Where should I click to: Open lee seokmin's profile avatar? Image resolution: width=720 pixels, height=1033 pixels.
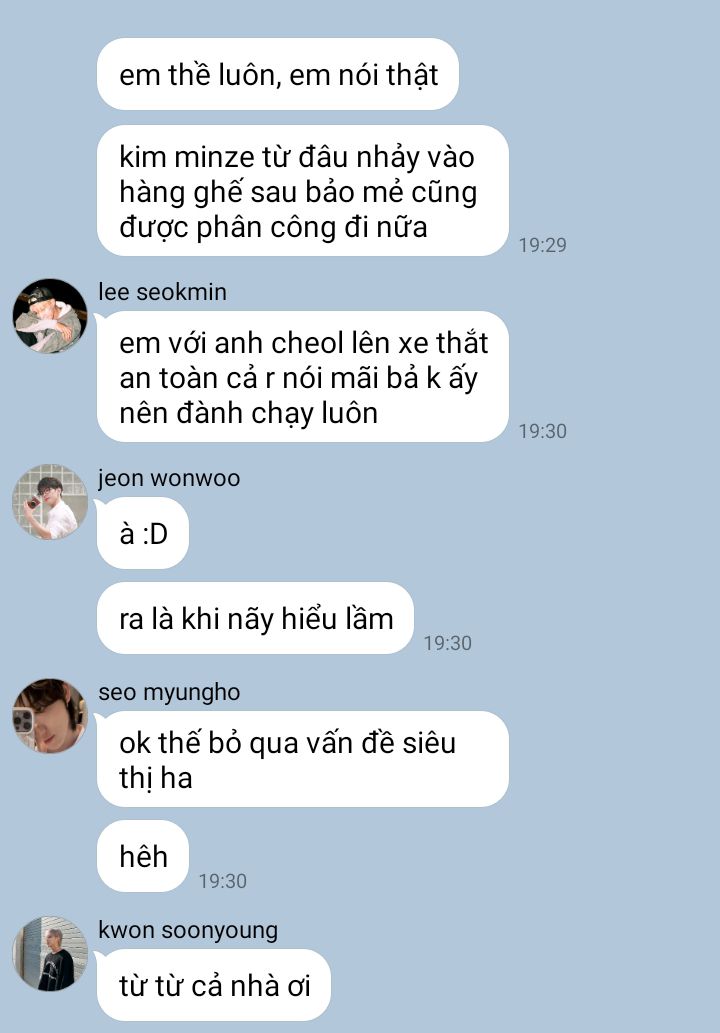[x=50, y=316]
